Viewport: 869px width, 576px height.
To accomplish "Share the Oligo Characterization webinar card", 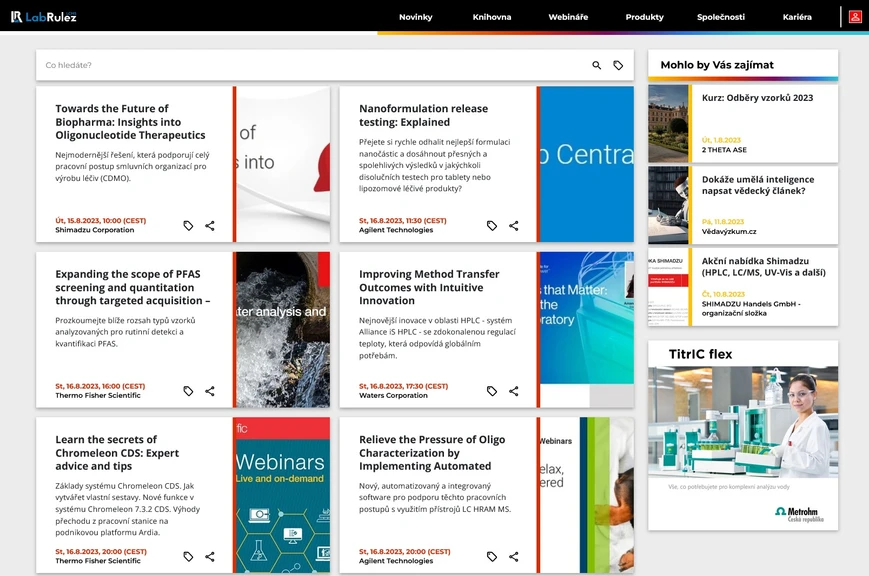I will [x=514, y=556].
